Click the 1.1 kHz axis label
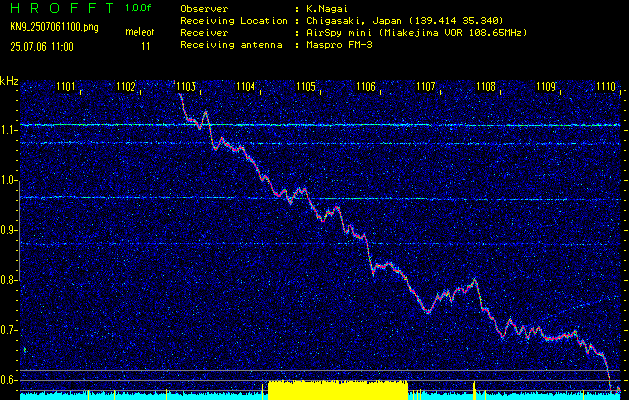Screen dimensions: 629x400 coord(9,130)
